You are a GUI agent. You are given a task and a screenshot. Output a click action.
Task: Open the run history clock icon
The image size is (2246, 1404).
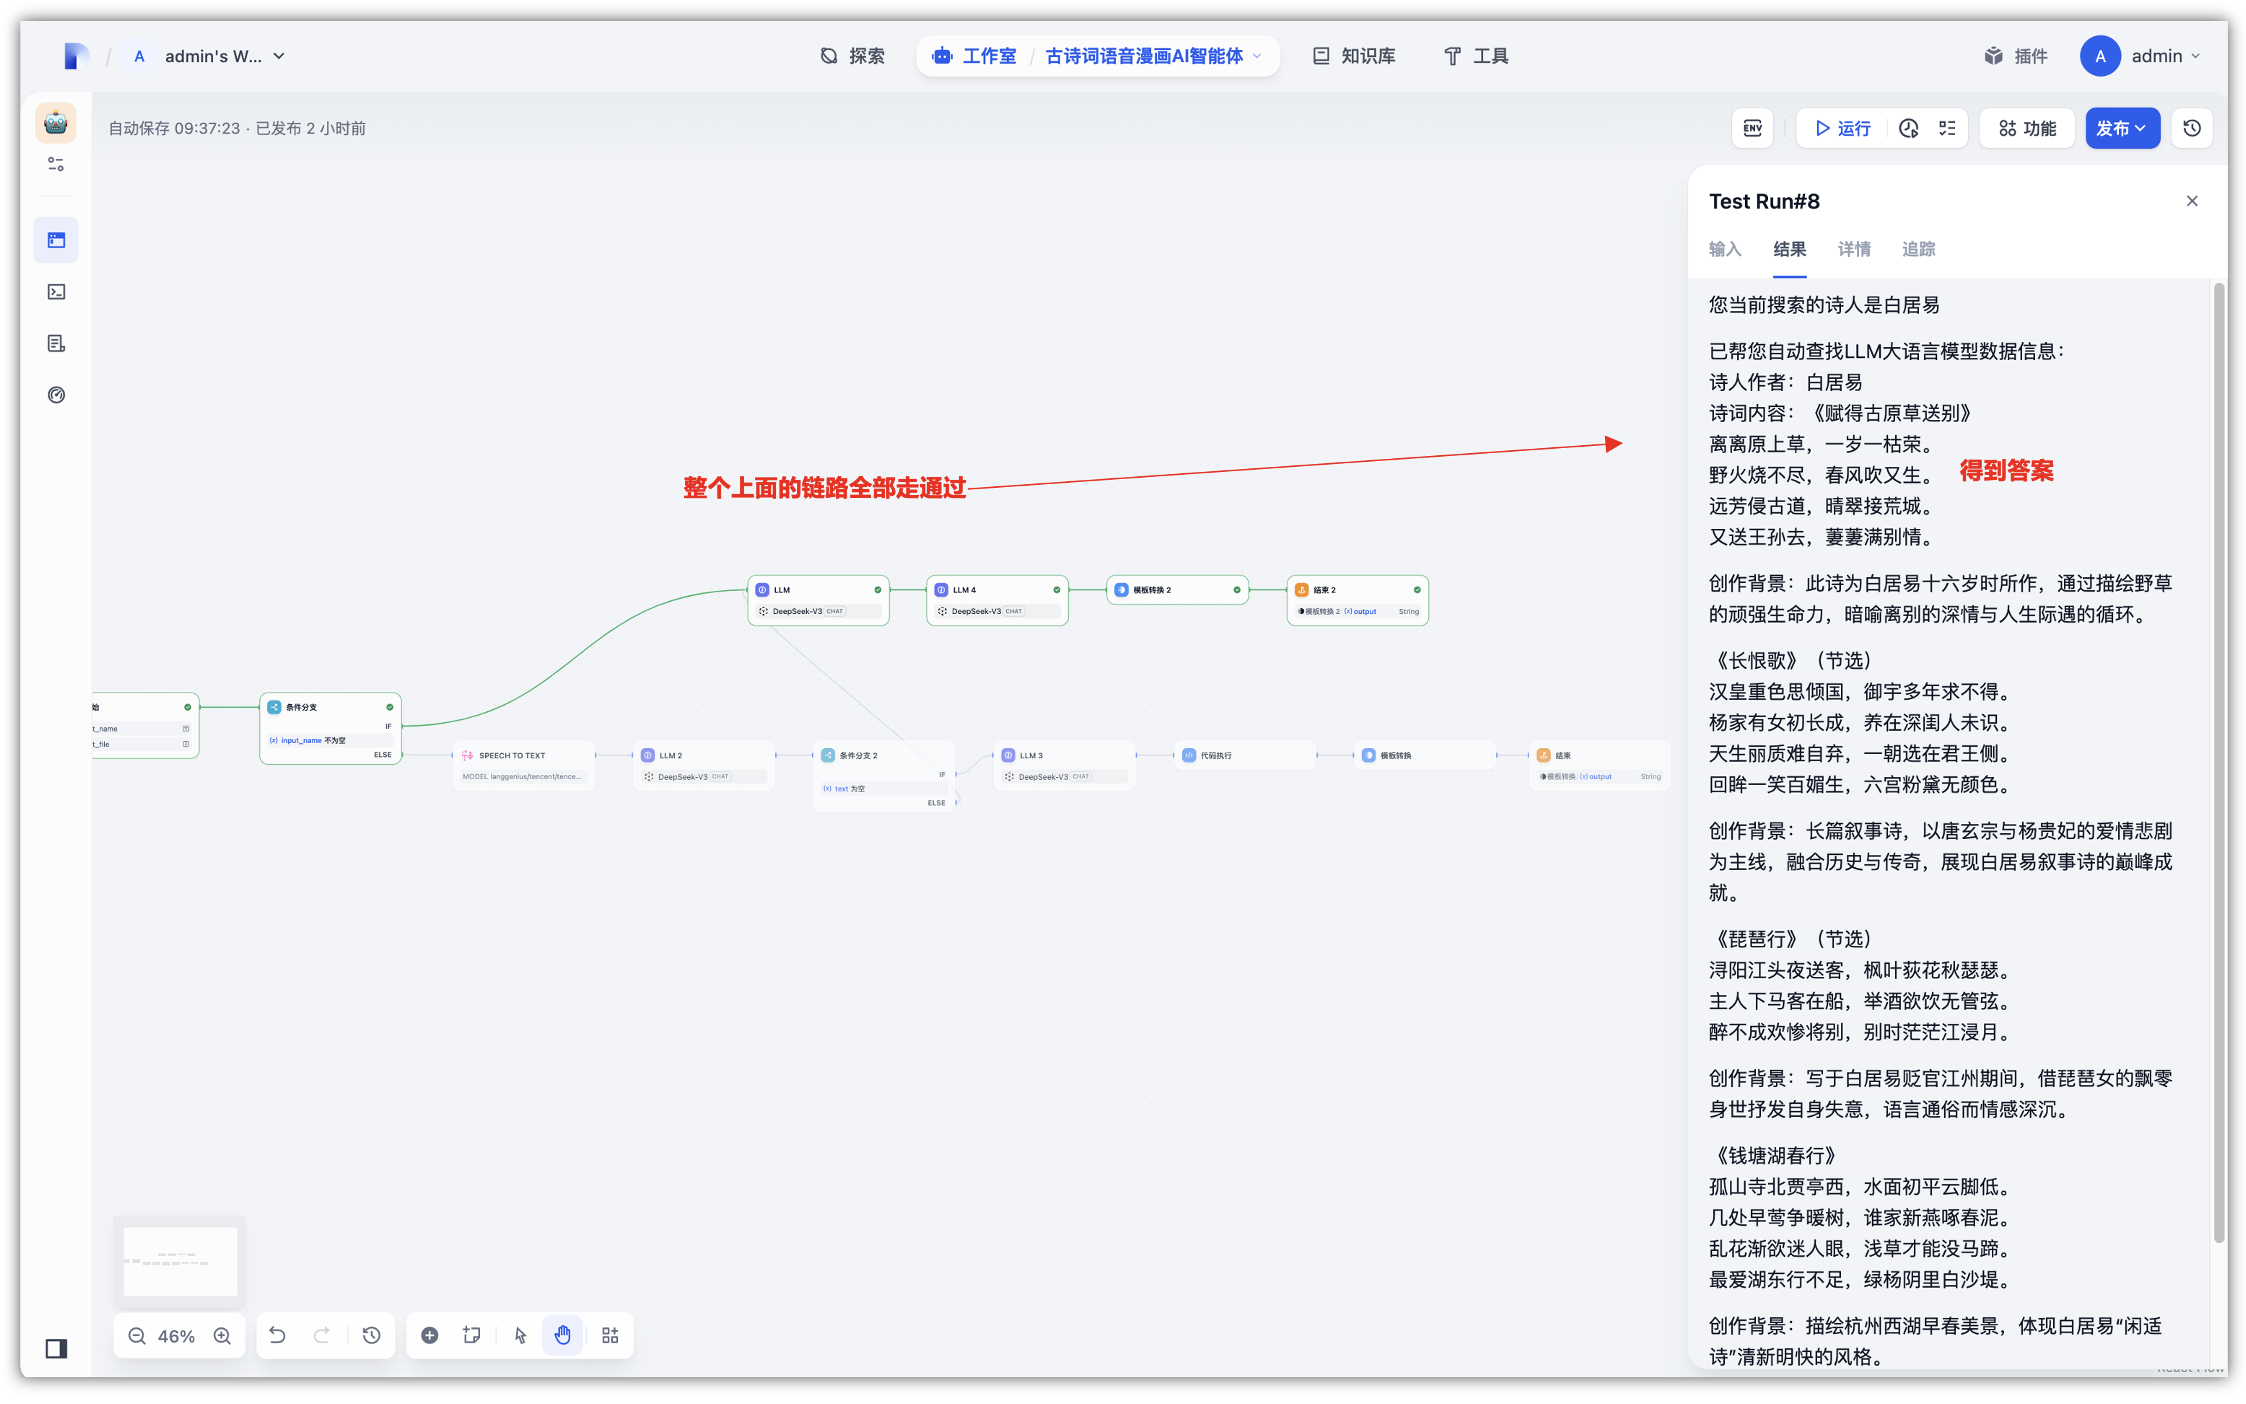[1908, 128]
